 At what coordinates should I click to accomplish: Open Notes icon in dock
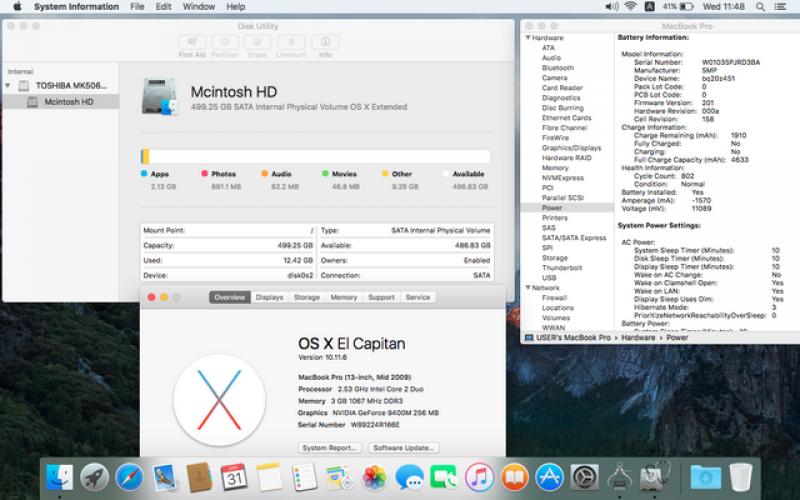269,478
